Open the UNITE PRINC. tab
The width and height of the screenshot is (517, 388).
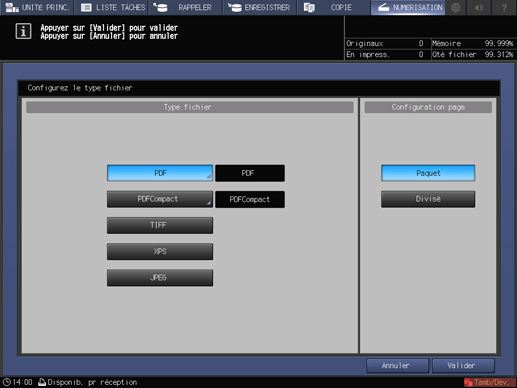(37, 7)
